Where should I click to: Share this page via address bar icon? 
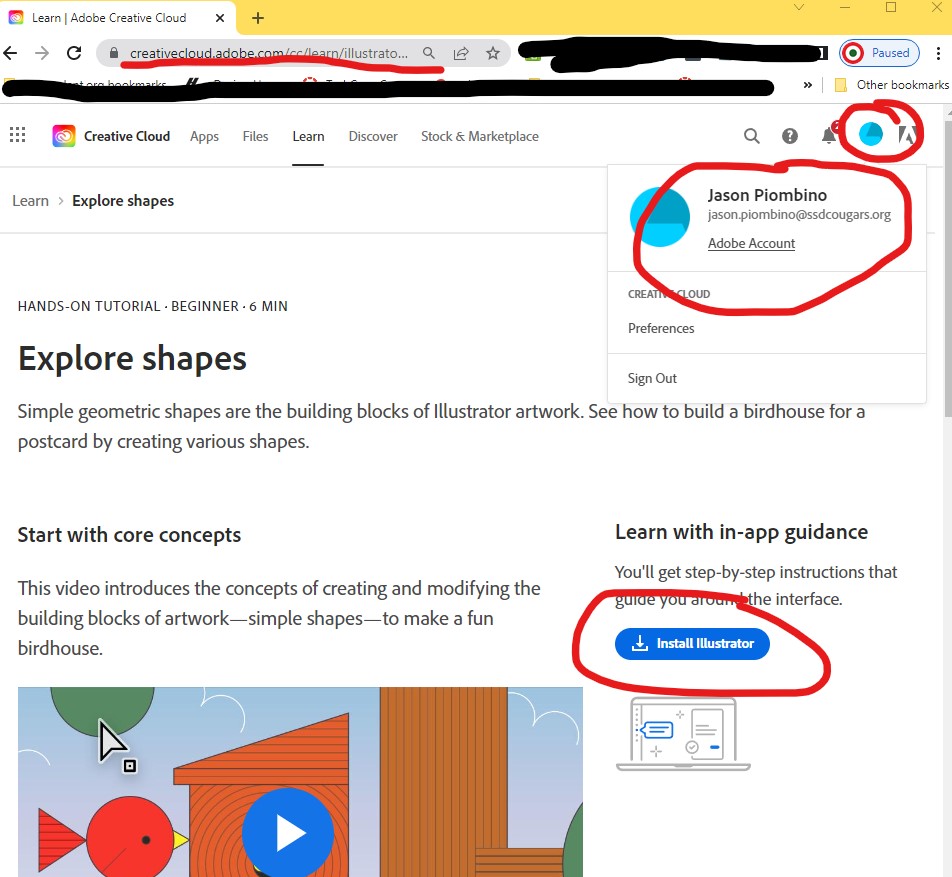tap(461, 53)
